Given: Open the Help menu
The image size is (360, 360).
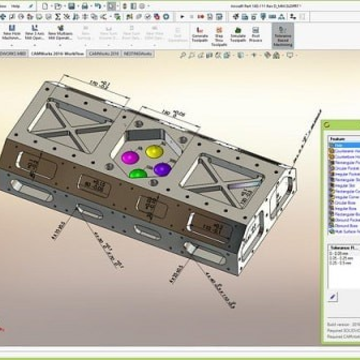Looking at the screenshot, I should (x=15, y=6).
